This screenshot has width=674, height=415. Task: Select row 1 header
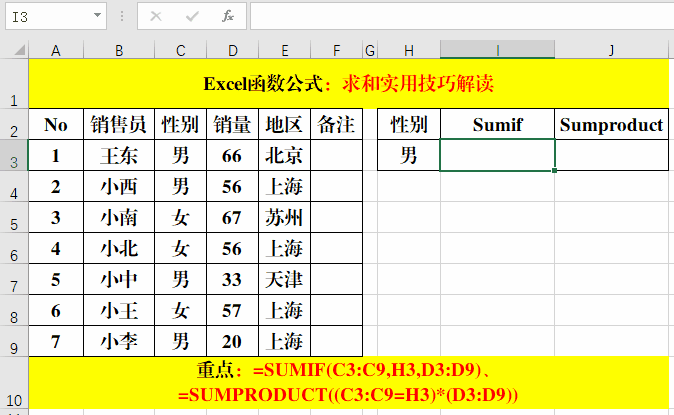click(x=14, y=83)
